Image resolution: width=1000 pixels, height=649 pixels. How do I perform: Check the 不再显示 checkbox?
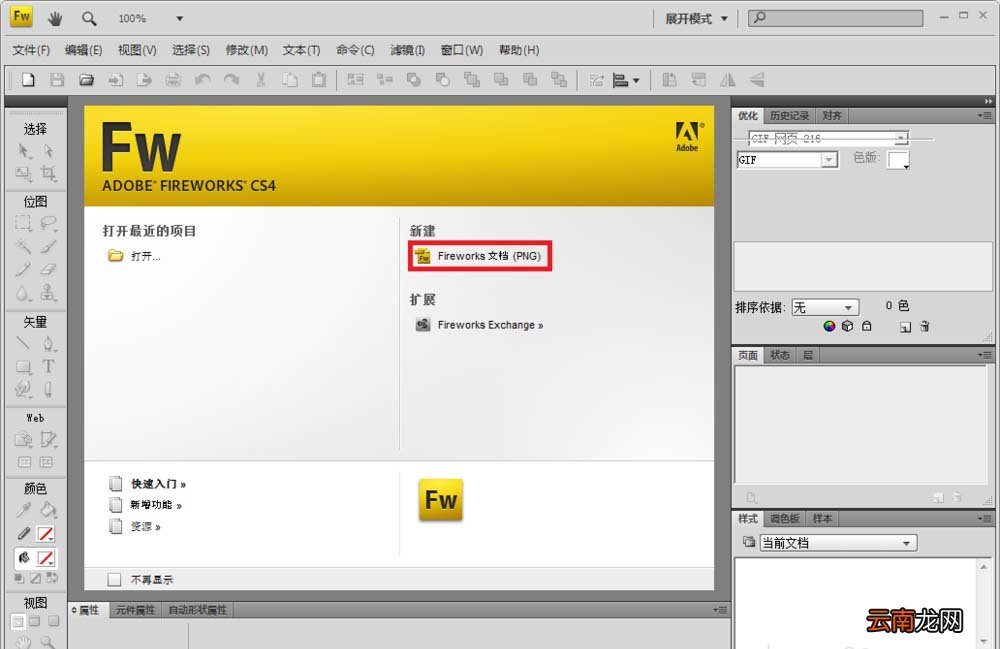click(x=114, y=580)
